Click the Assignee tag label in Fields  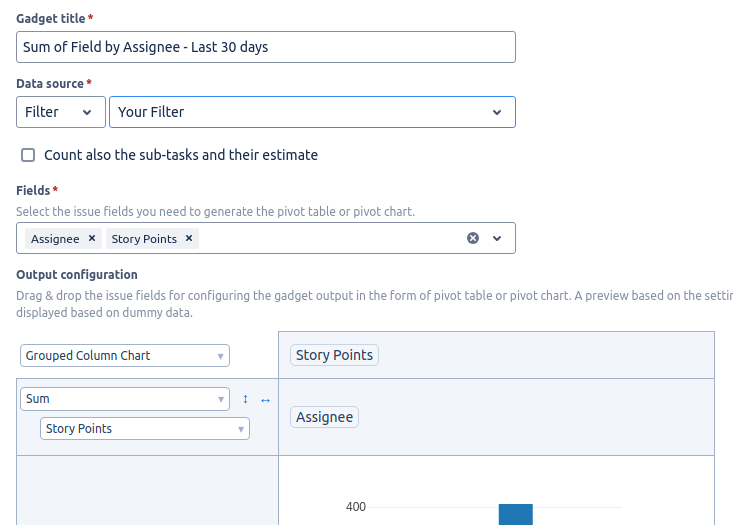55,239
